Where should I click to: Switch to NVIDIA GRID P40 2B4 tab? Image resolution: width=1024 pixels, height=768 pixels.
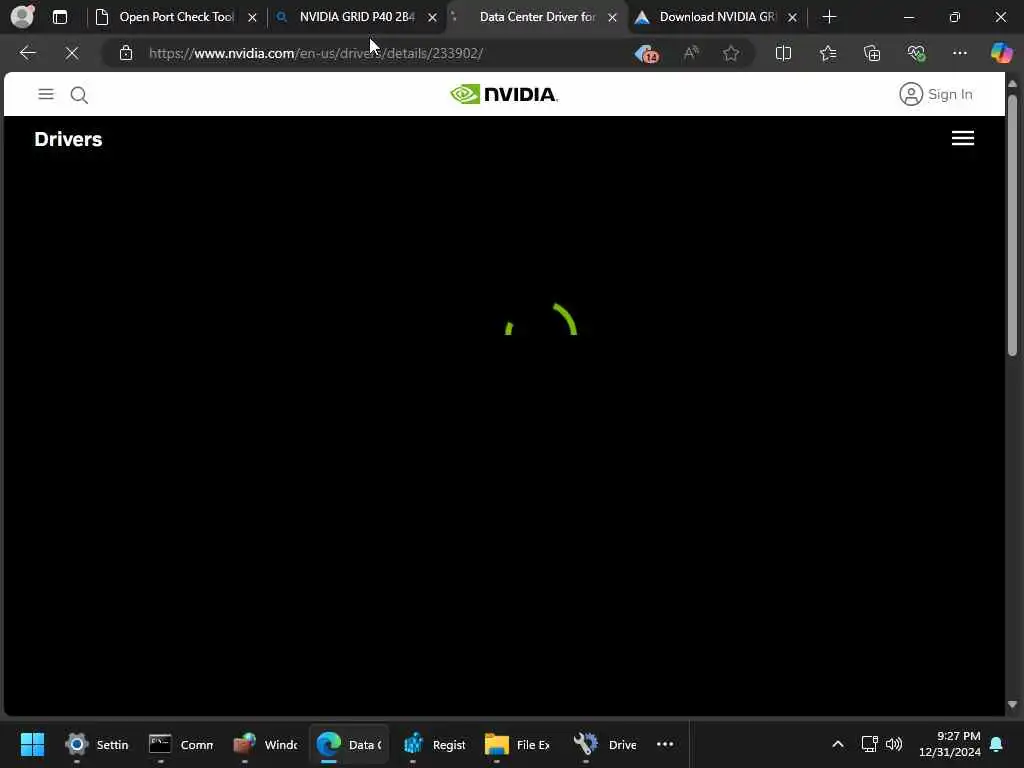click(x=357, y=17)
